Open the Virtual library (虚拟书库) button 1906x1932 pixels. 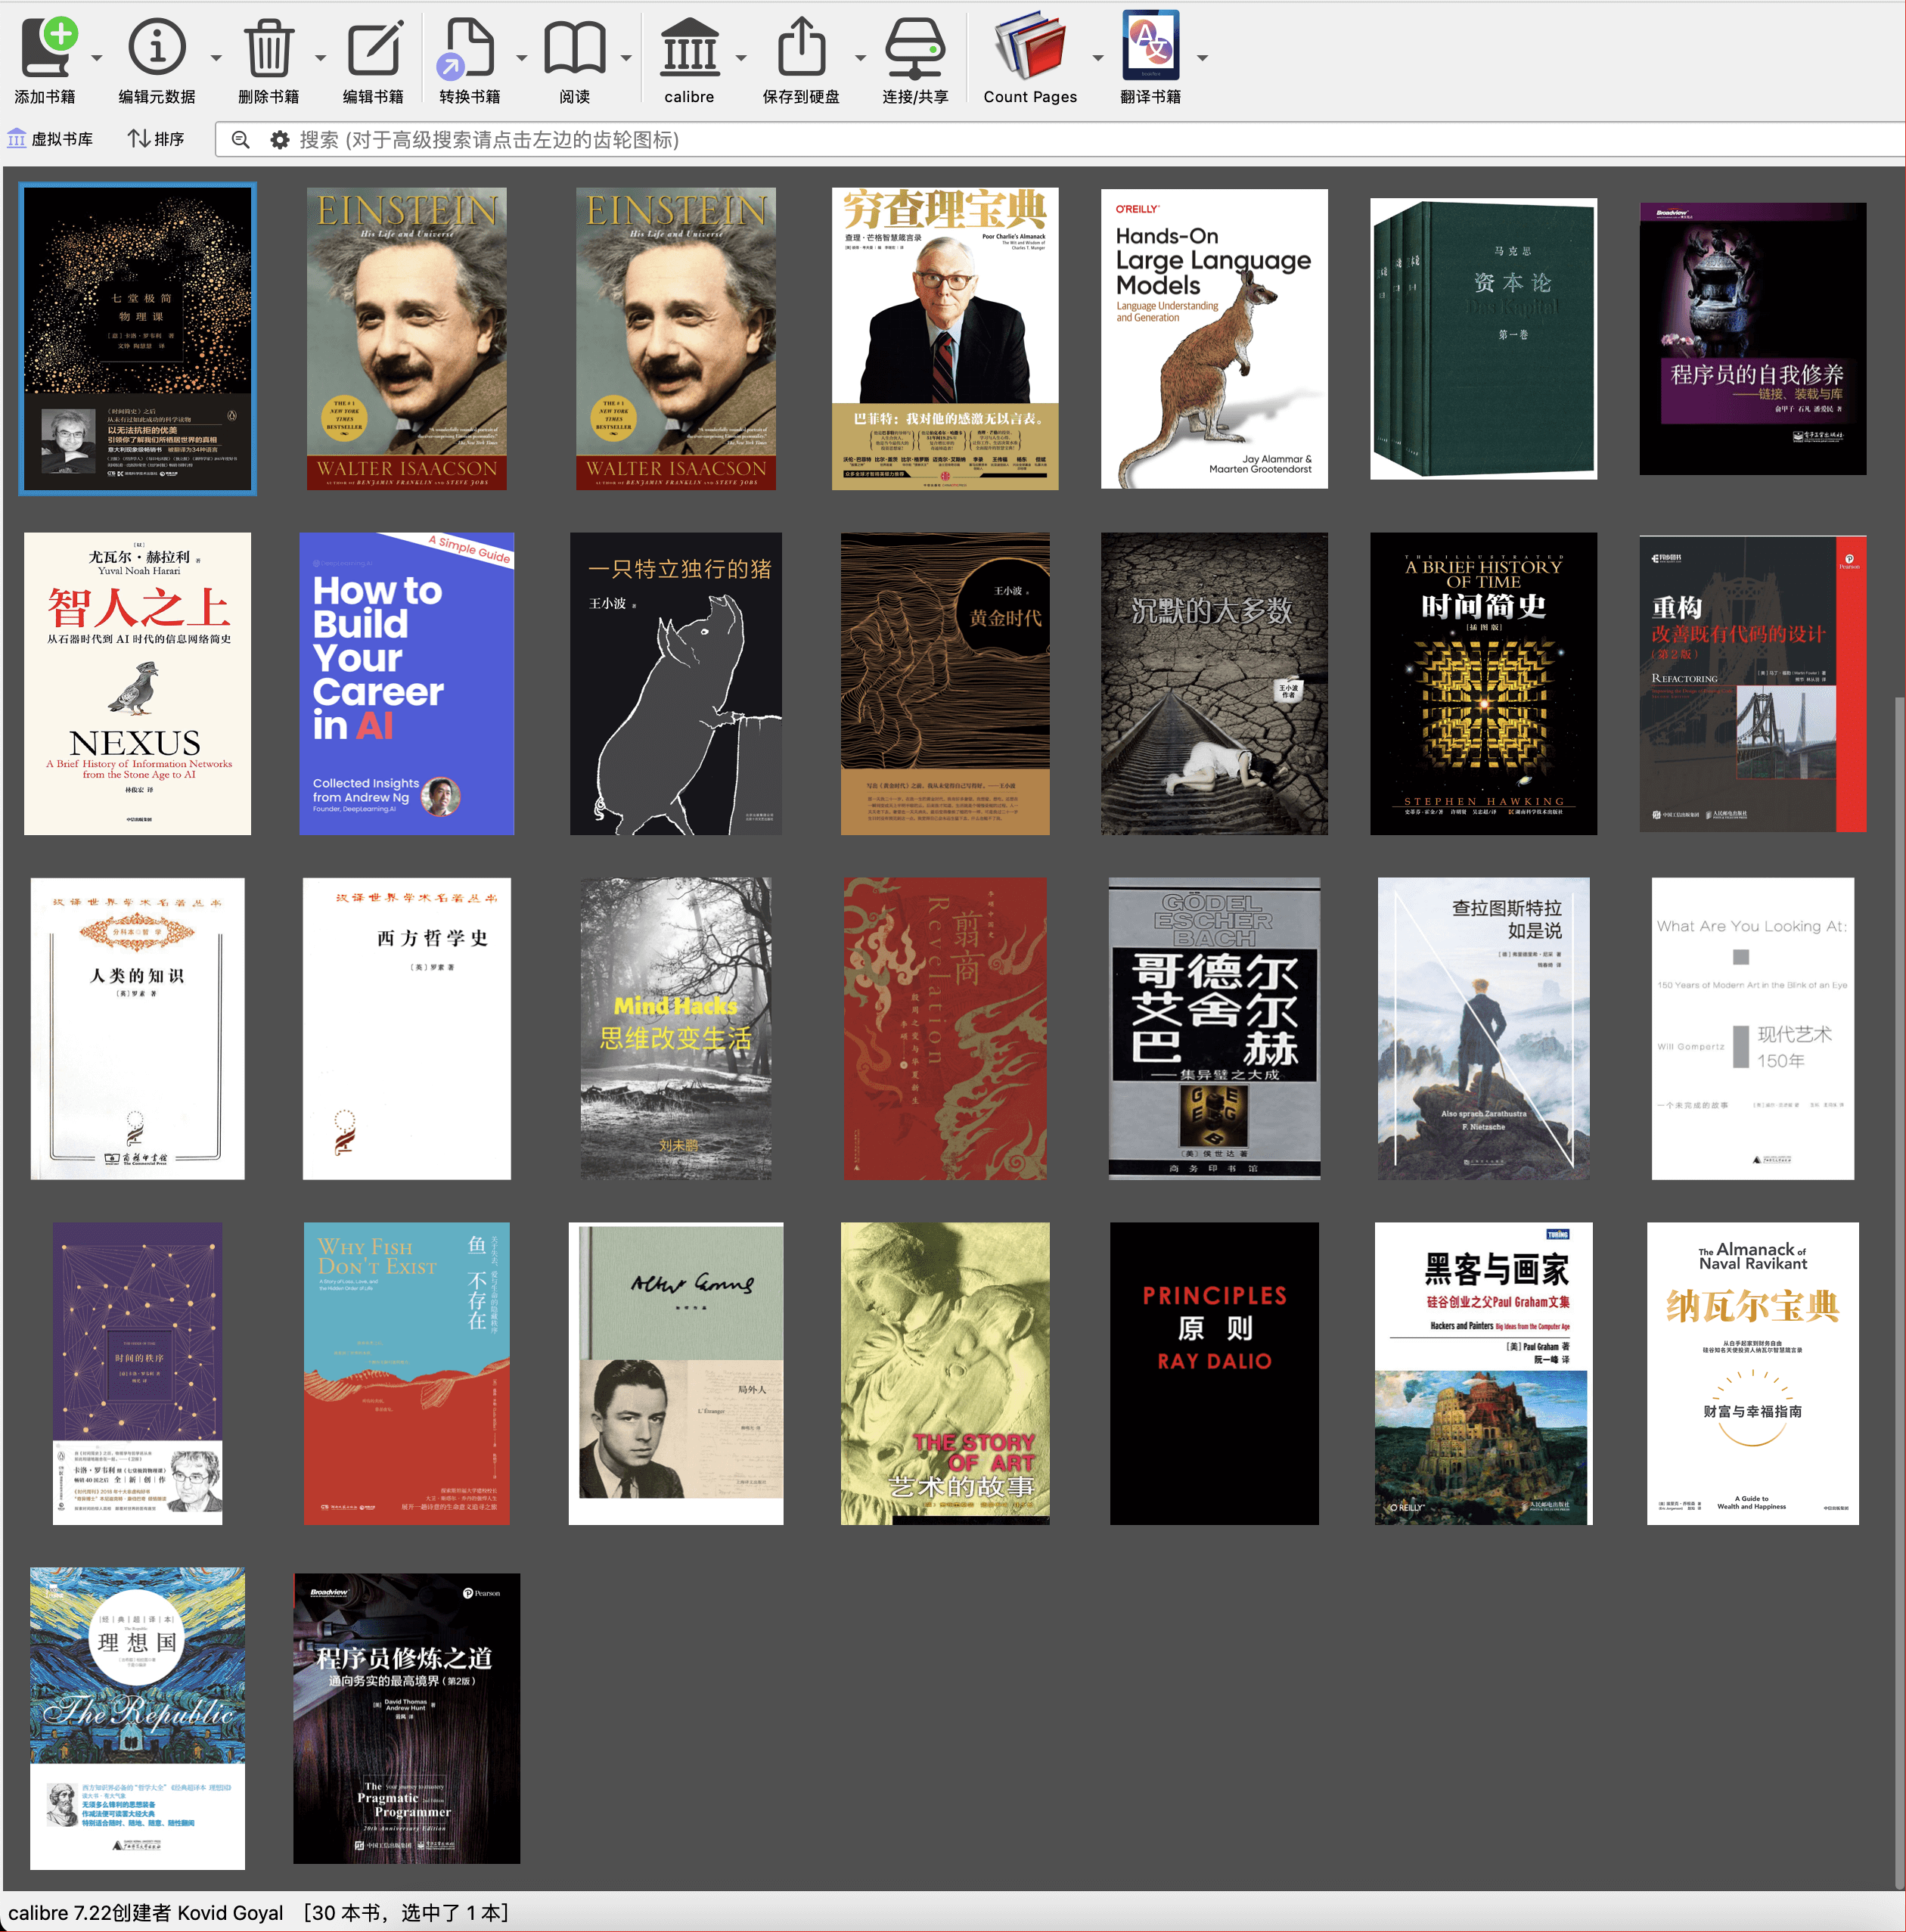(x=51, y=139)
